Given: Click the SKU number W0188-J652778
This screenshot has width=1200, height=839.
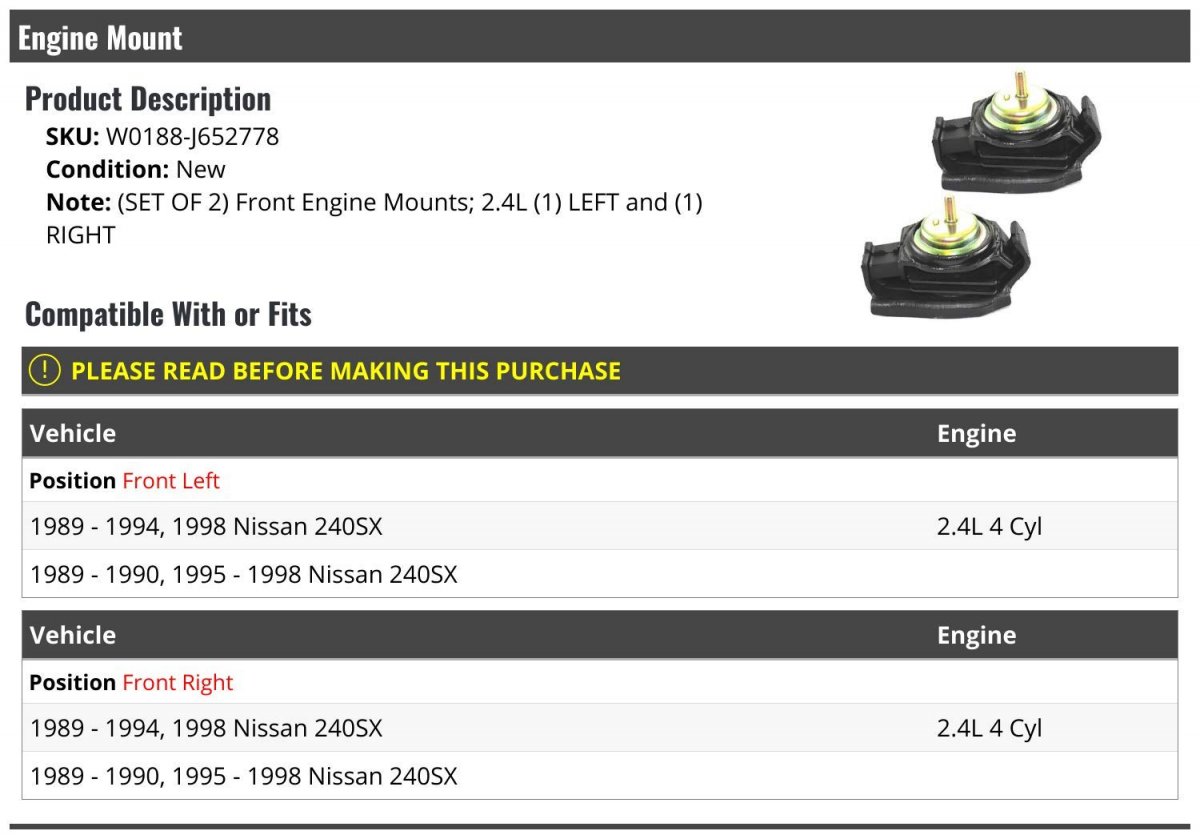Looking at the screenshot, I should (x=192, y=137).
